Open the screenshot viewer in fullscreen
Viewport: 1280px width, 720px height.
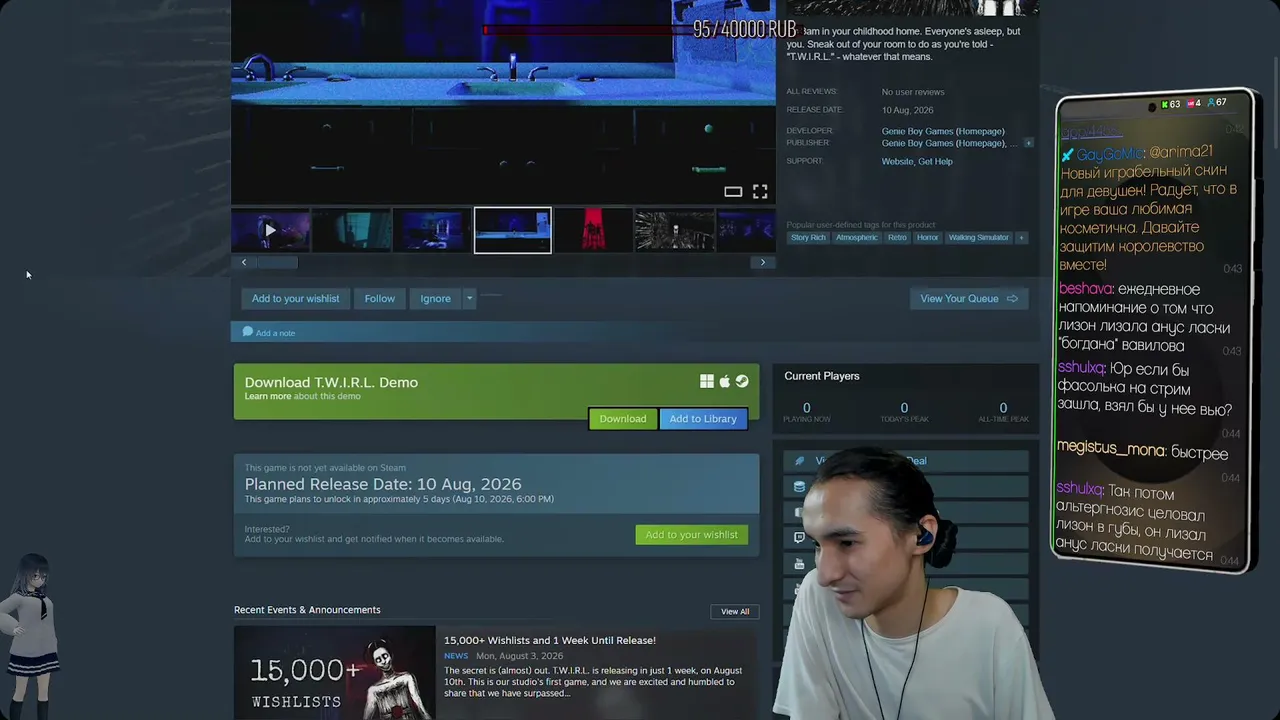760,191
